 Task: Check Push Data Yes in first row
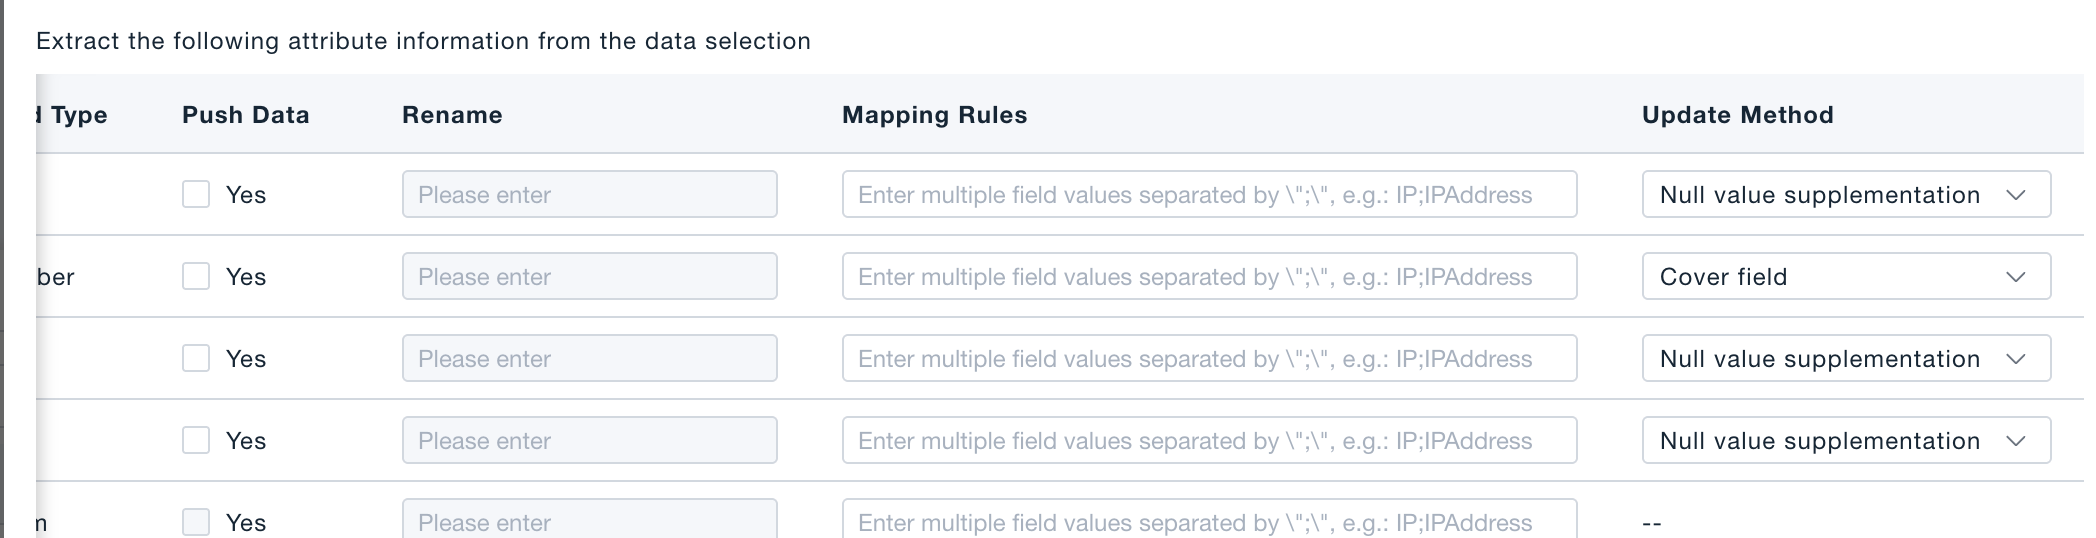[196, 194]
